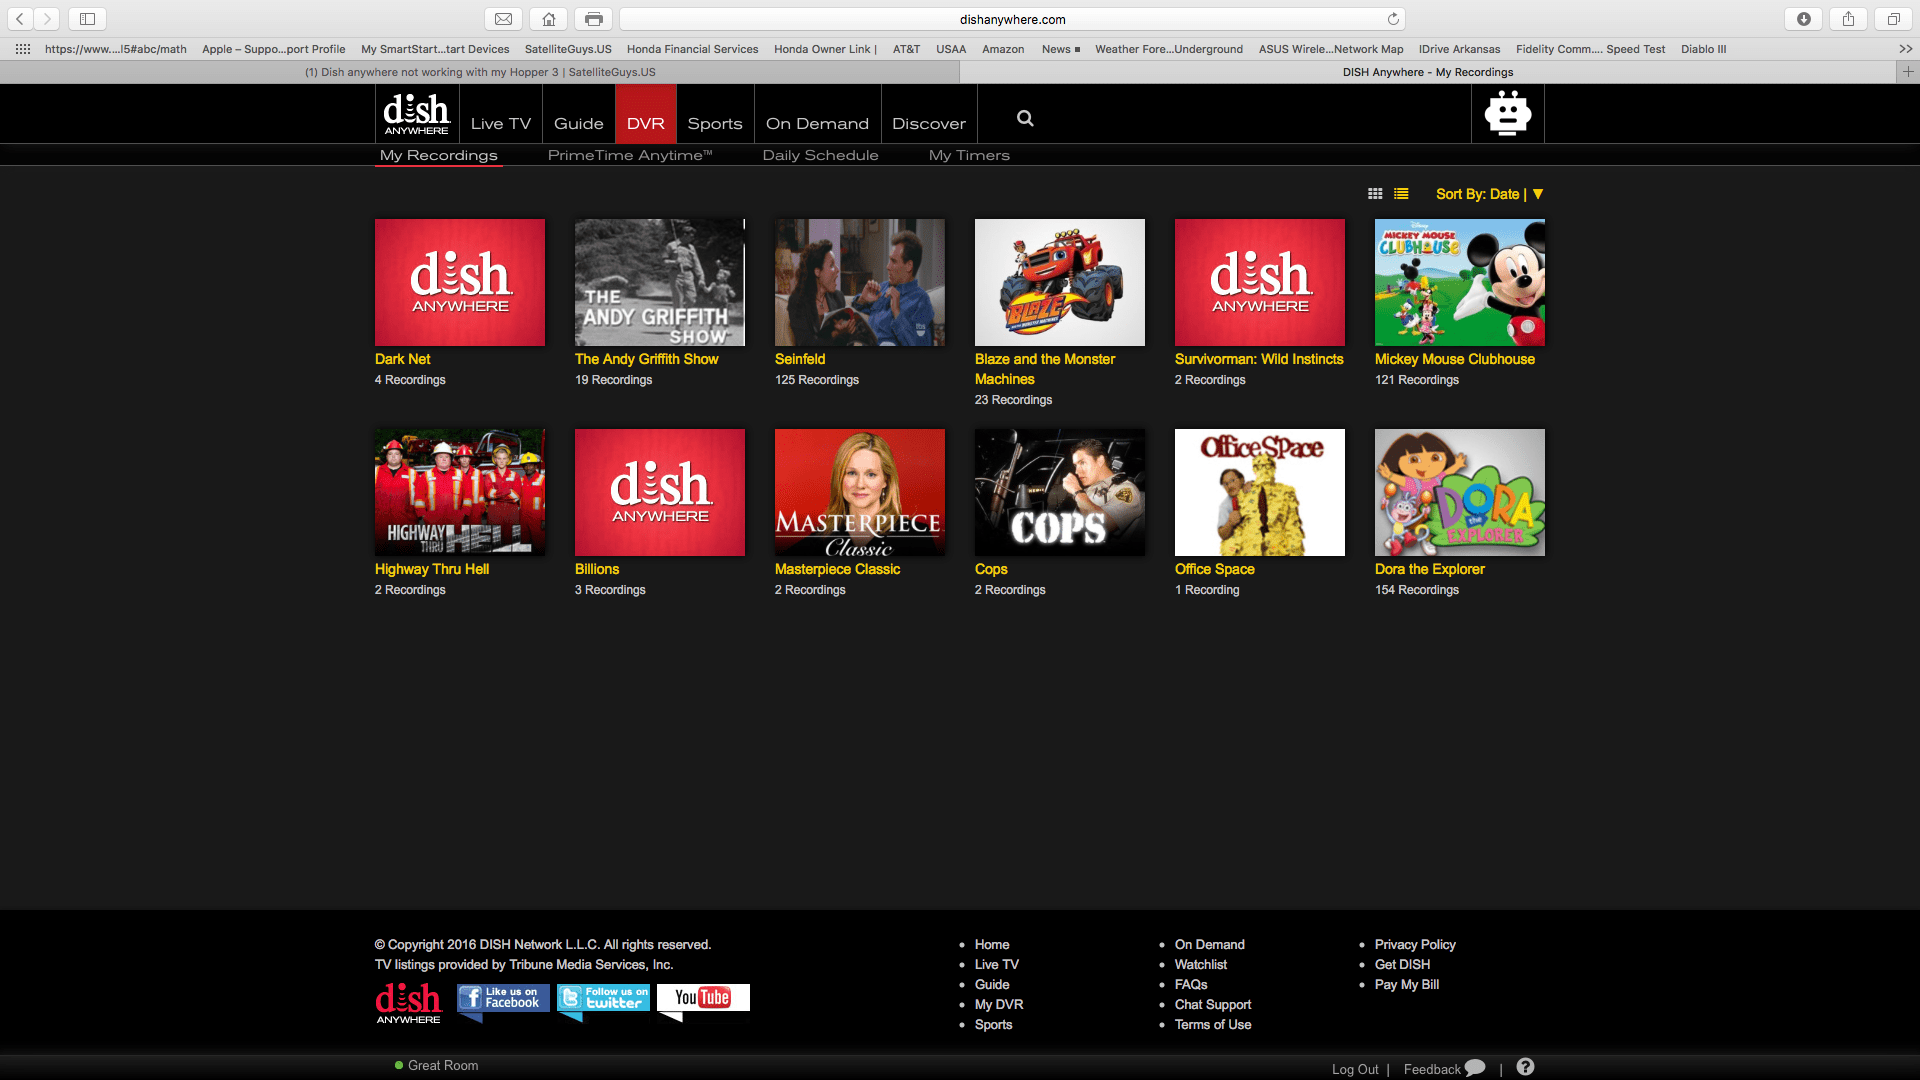Select the My Recordings sub-tab
This screenshot has width=1920, height=1080.
(x=438, y=155)
